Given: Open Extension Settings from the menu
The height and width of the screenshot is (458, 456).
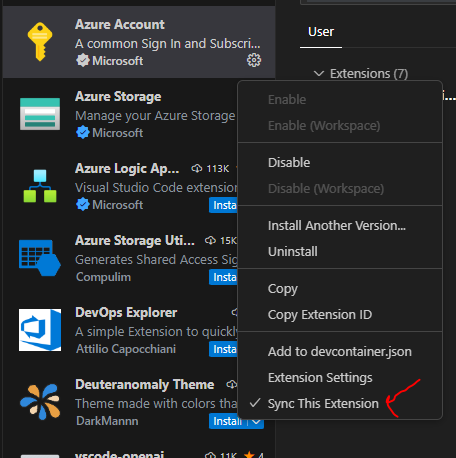Looking at the screenshot, I should coord(320,378).
